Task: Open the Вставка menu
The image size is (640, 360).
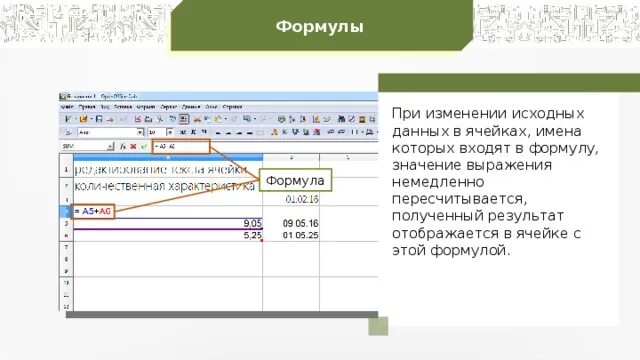Action: coord(123,107)
